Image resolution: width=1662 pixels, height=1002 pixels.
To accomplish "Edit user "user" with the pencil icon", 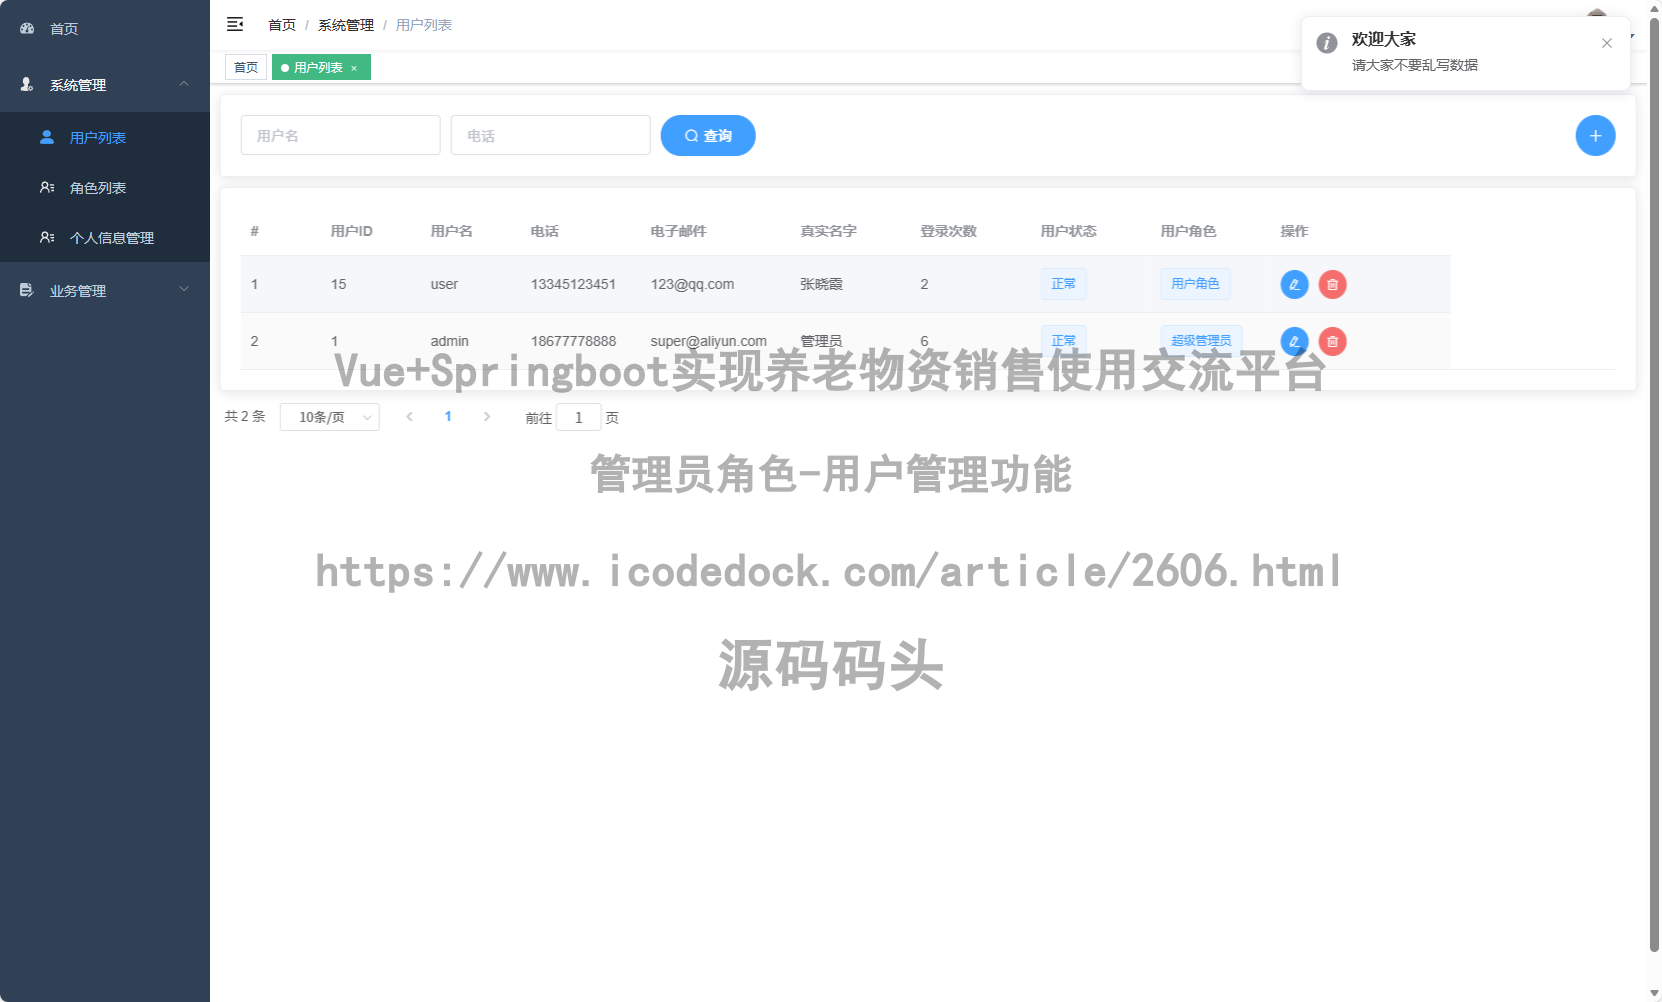I will pyautogui.click(x=1294, y=284).
